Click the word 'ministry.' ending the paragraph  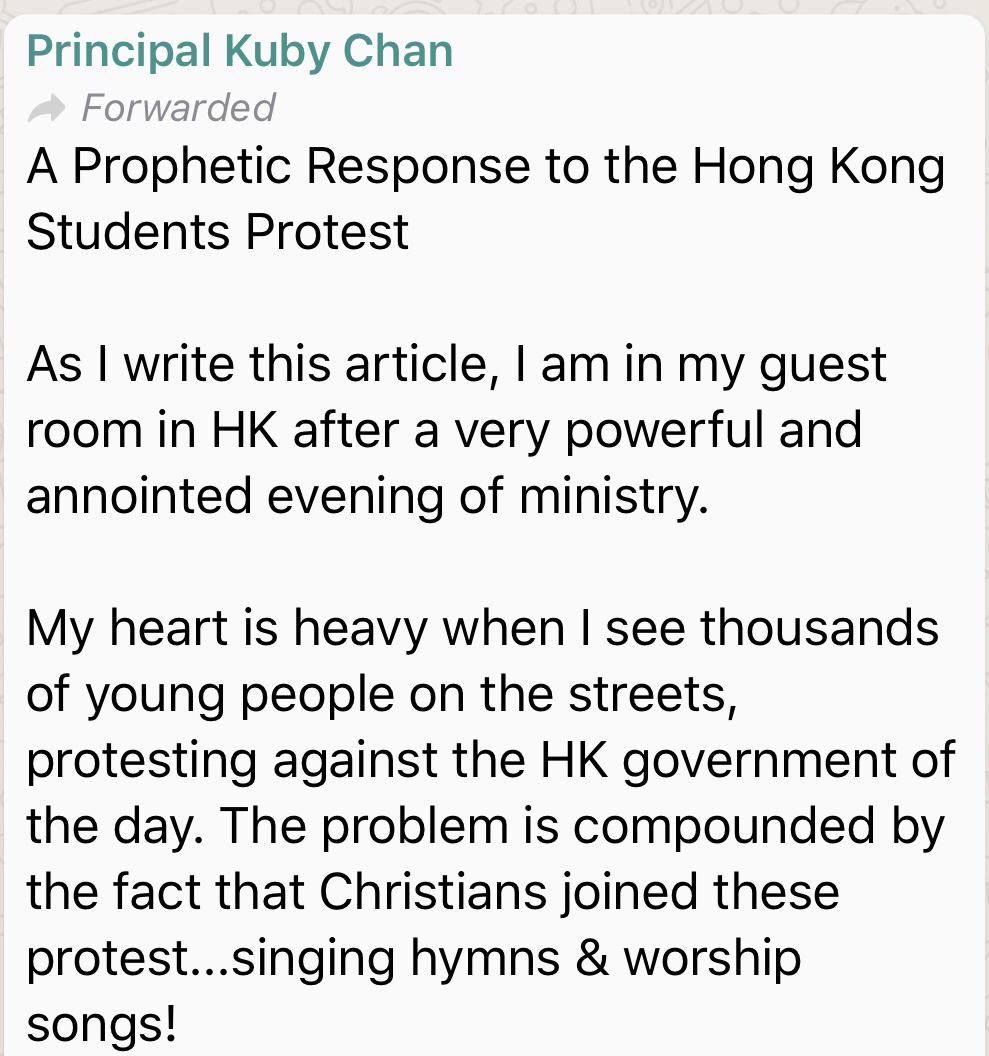[x=614, y=497]
